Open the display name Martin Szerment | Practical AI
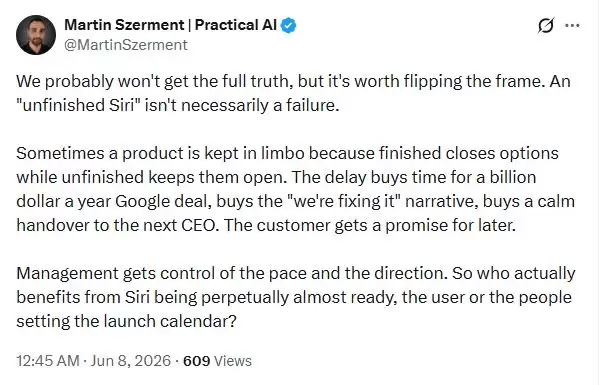The height and width of the screenshot is (385, 600). pyautogui.click(x=170, y=25)
